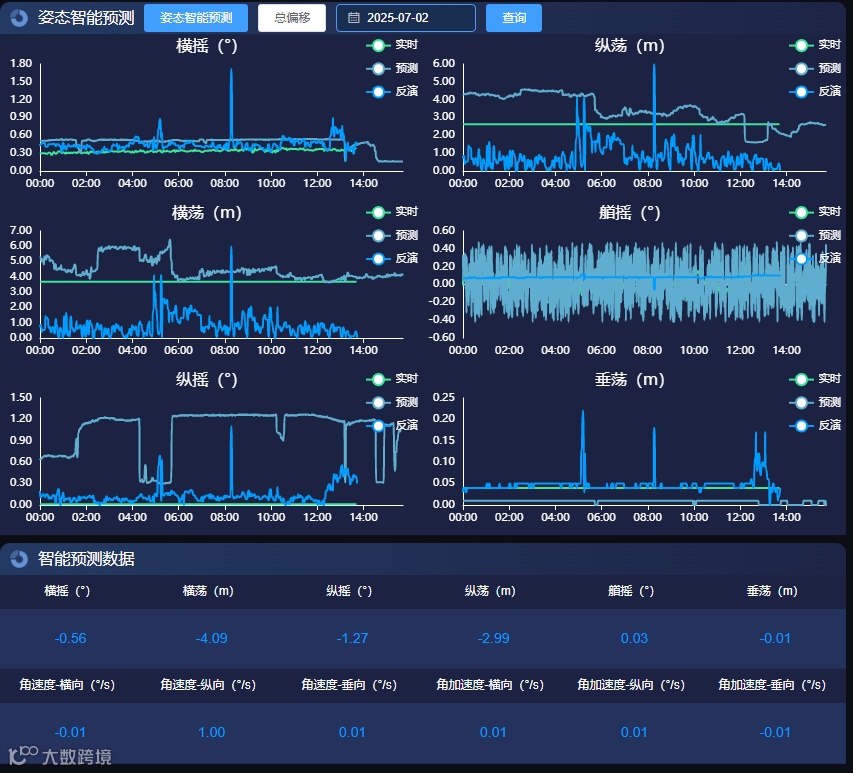Screen dimensions: 853x773
Task: Switch to the 总偏移 tab
Action: 292,18
